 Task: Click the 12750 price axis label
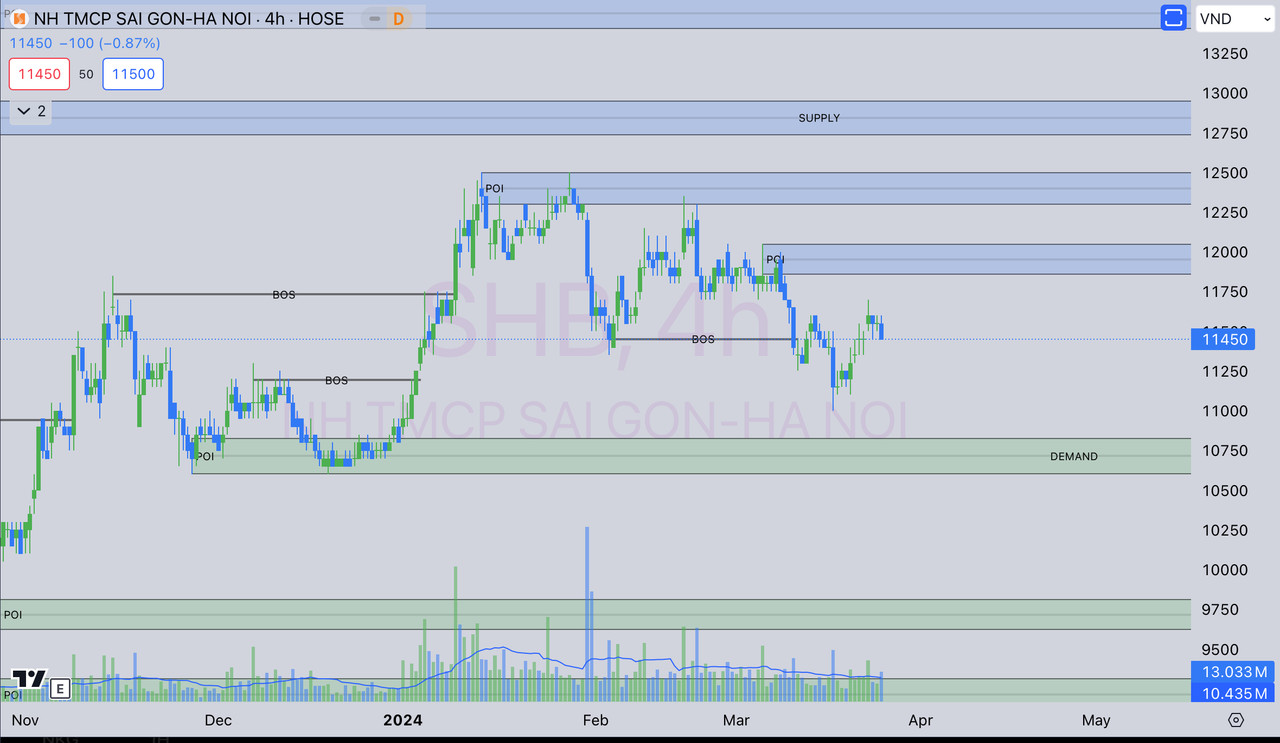(x=1223, y=133)
